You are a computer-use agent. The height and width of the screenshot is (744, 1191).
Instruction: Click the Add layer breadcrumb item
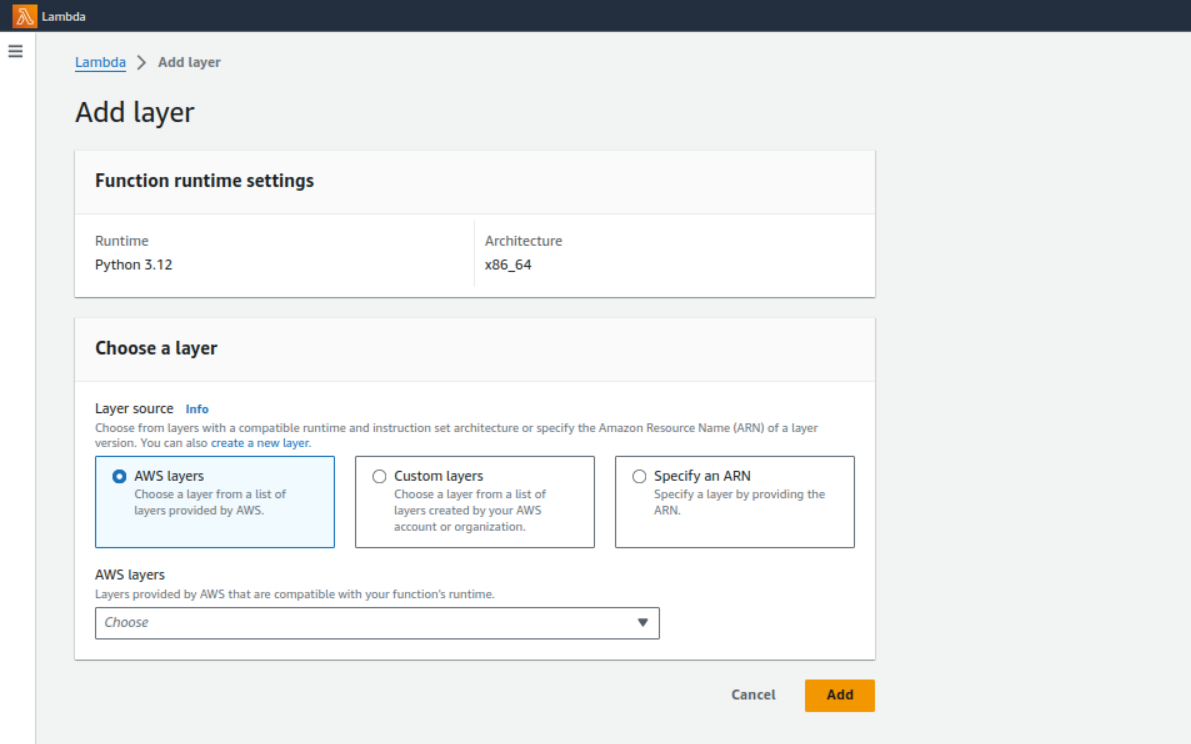(189, 62)
